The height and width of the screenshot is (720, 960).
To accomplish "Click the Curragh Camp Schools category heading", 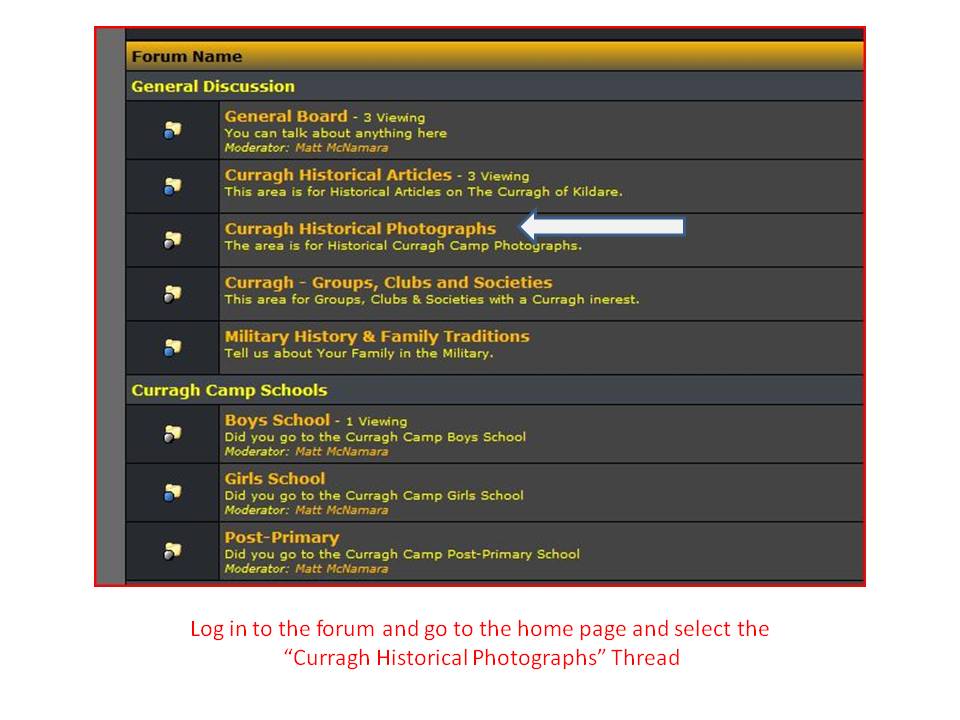I will [230, 391].
